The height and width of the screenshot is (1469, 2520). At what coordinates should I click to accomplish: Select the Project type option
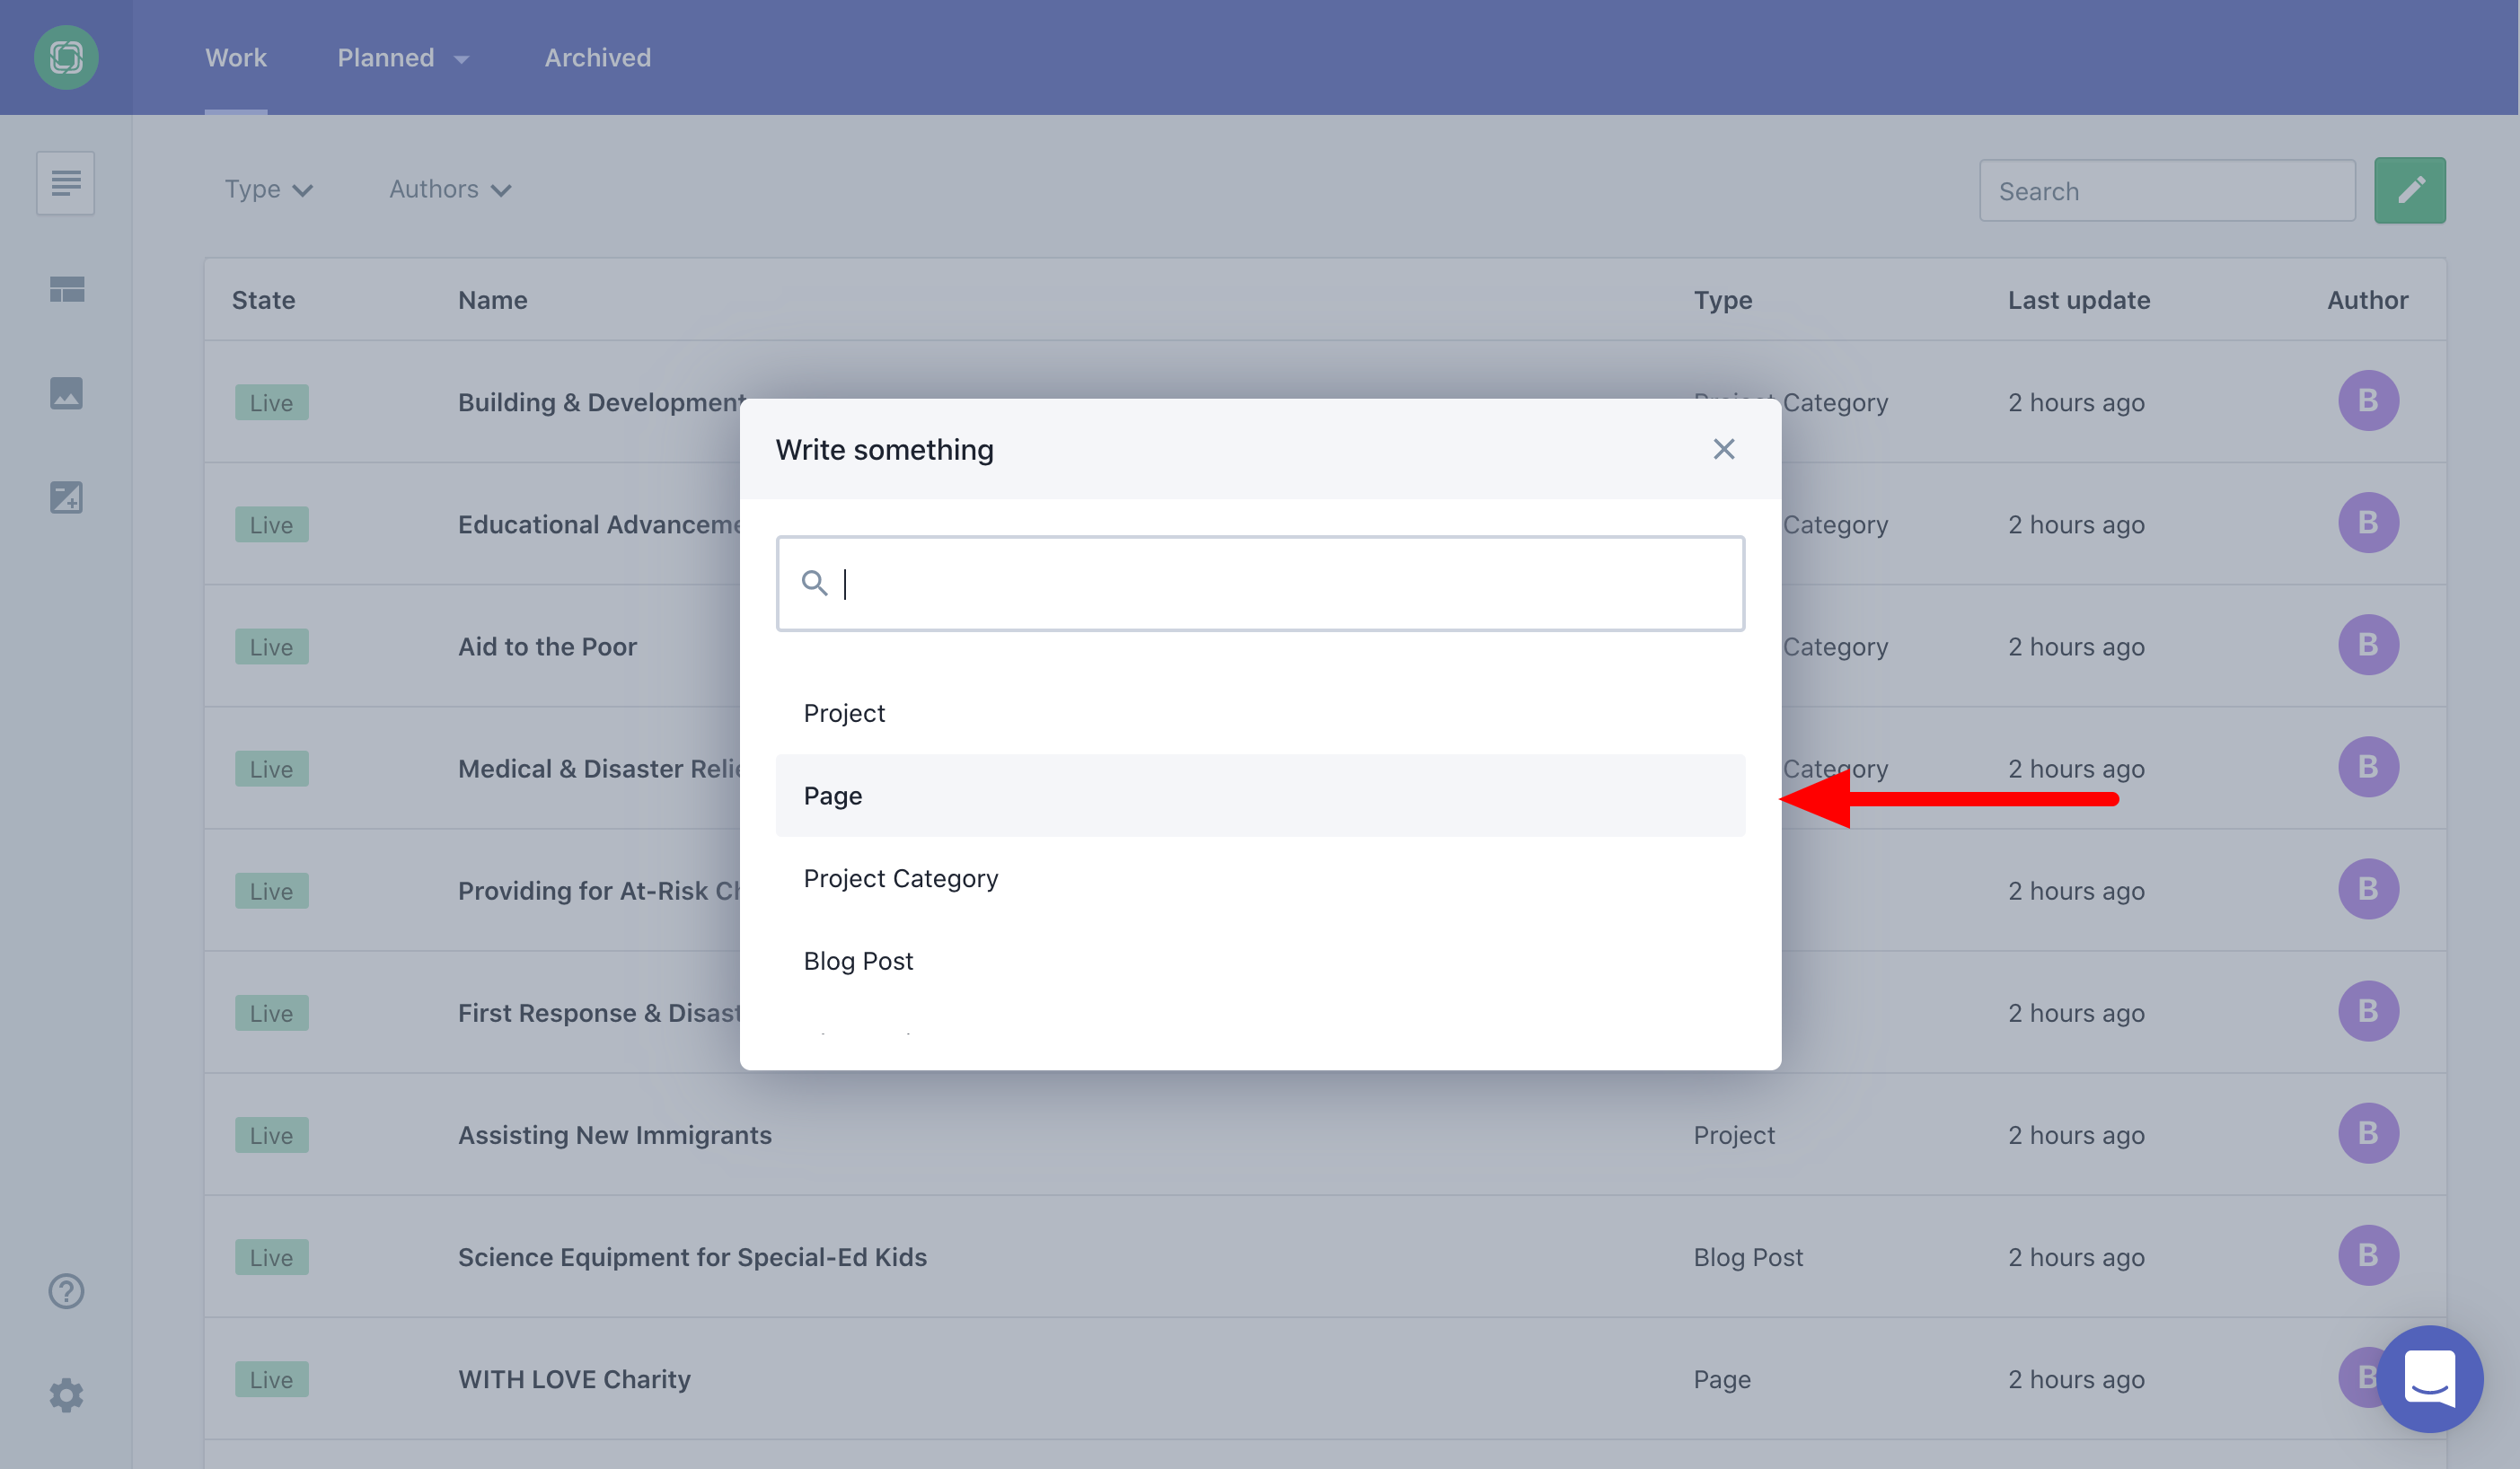point(1260,713)
